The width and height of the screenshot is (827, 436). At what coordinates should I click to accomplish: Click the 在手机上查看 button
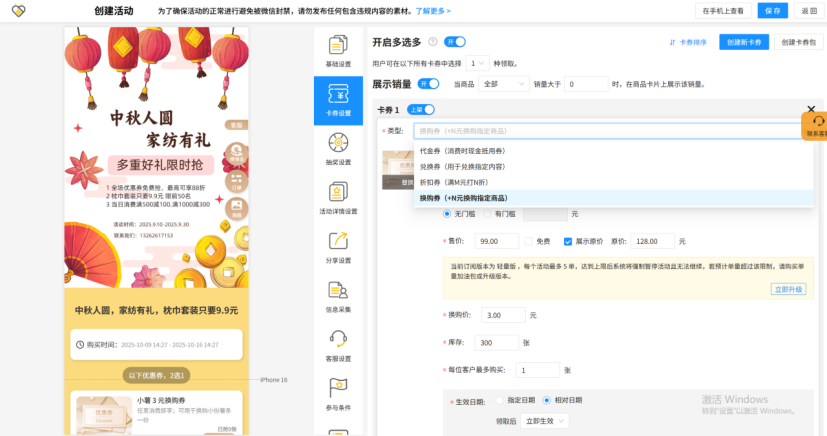723,11
